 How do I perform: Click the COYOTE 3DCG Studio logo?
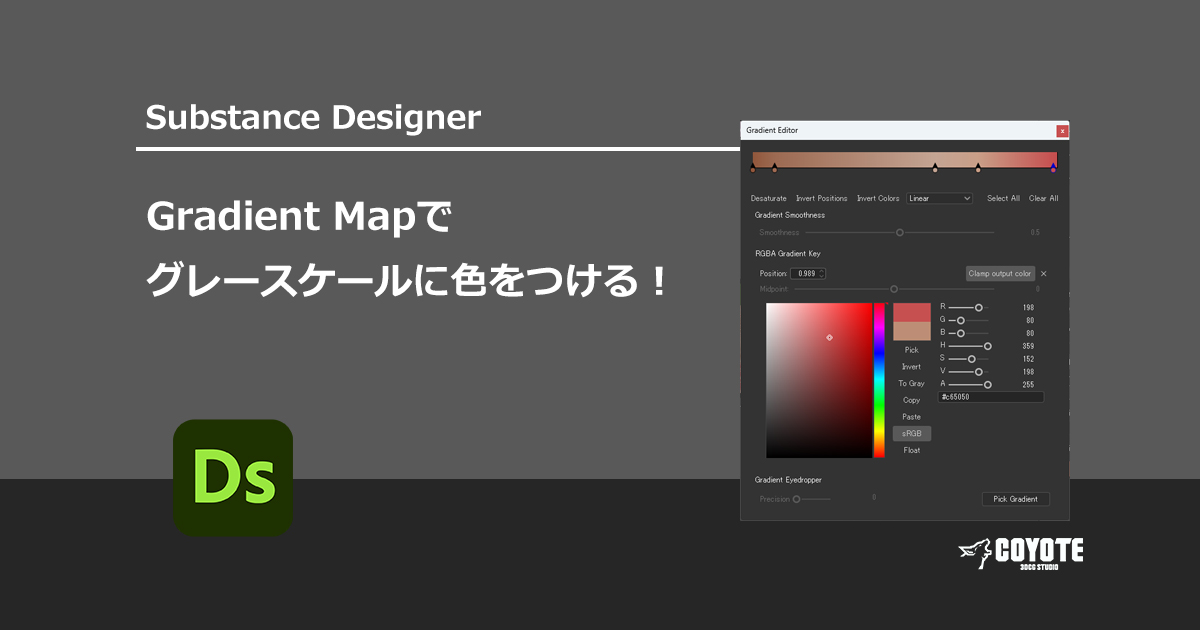[1022, 551]
